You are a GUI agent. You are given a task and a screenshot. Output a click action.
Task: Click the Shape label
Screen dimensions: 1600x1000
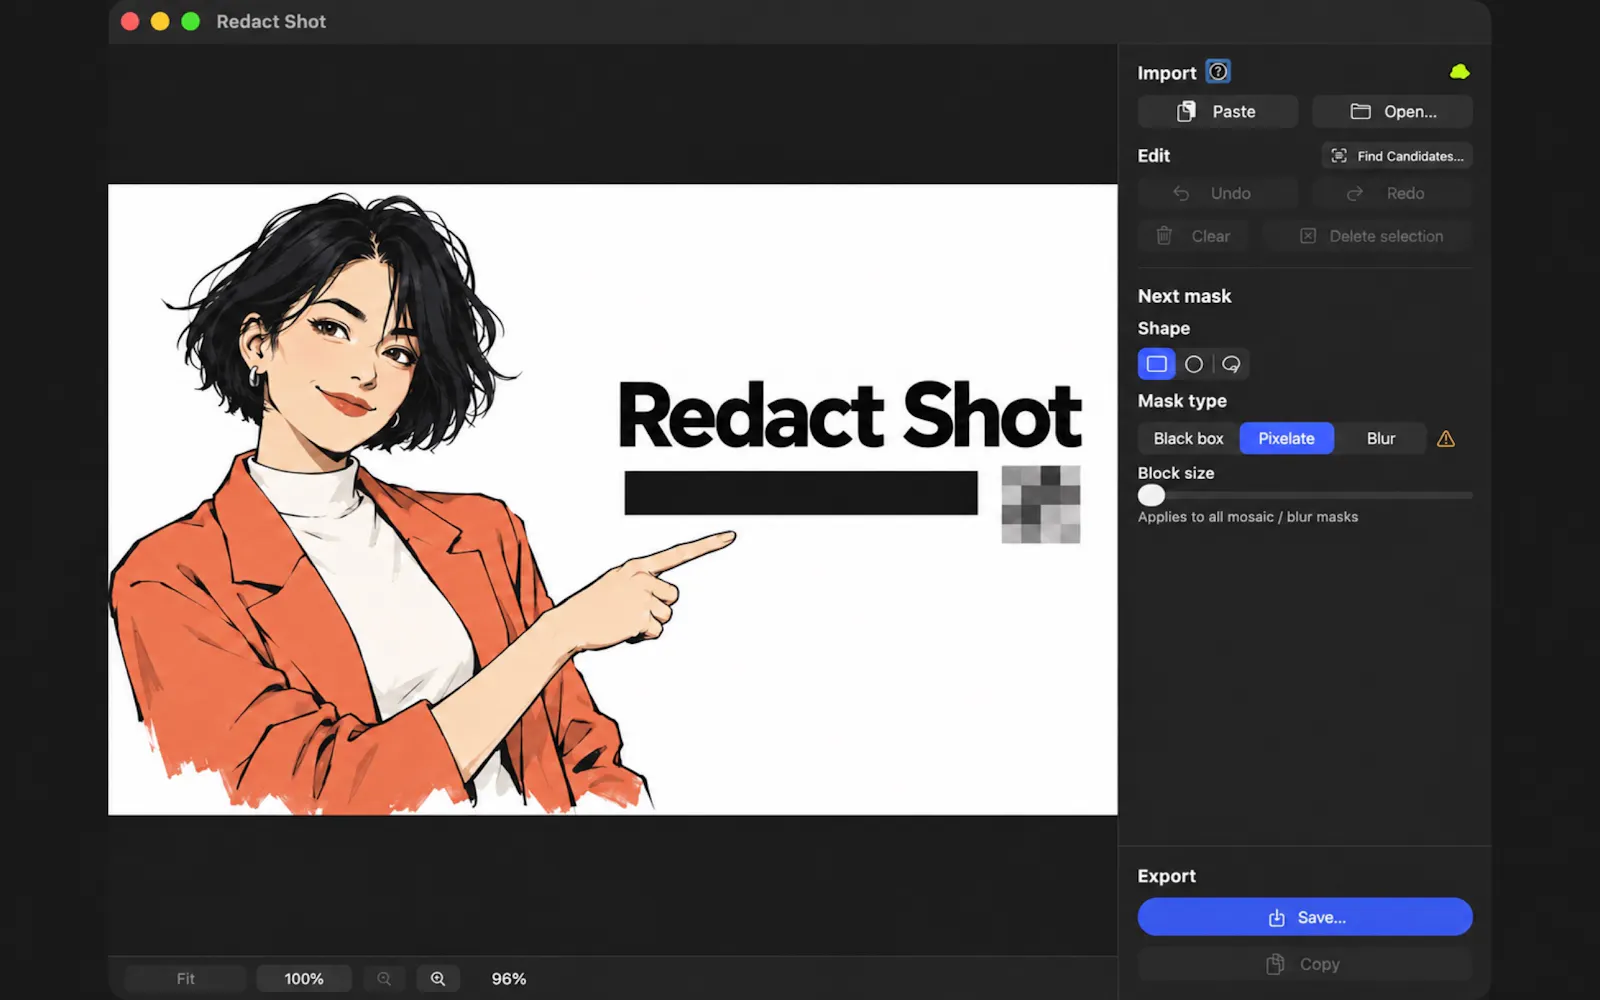1164,328
